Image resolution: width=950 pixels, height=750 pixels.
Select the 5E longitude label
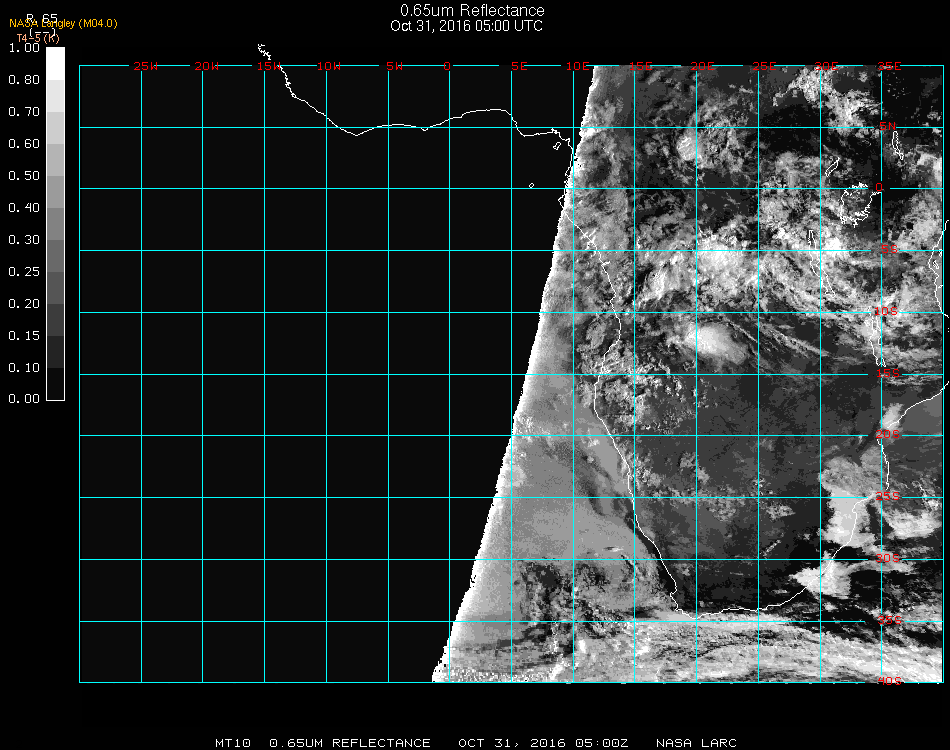[519, 66]
